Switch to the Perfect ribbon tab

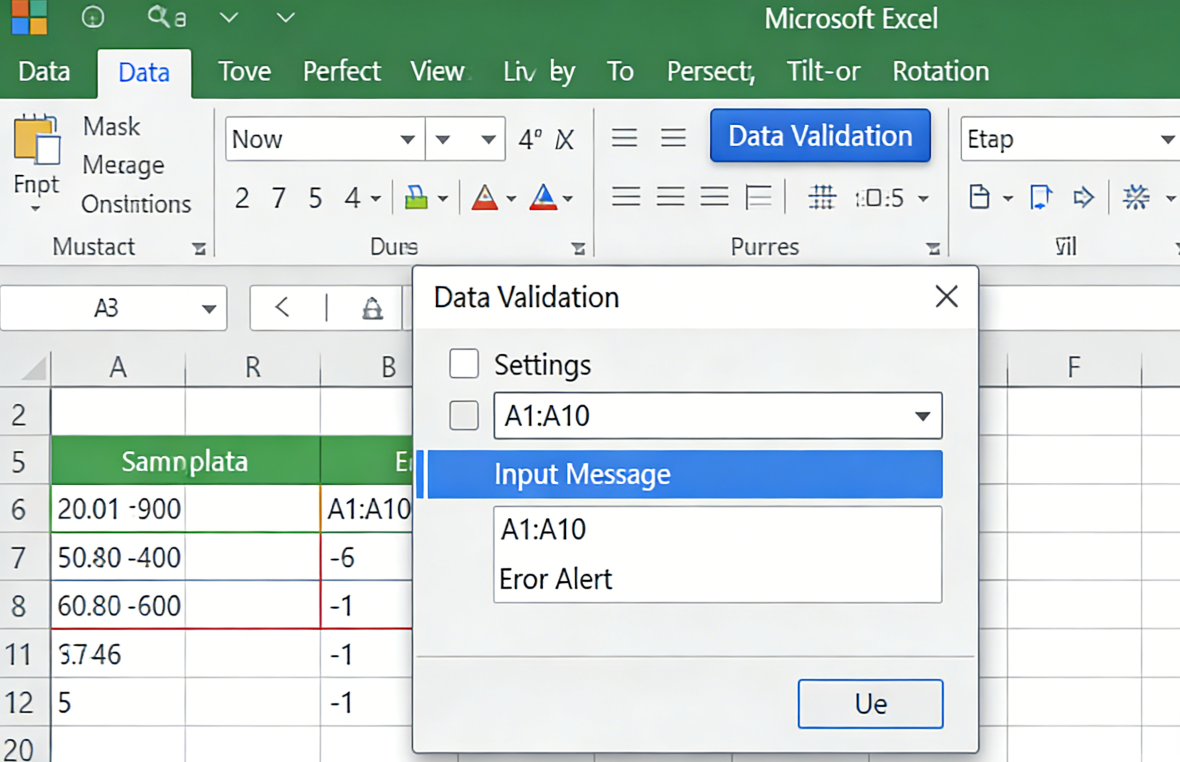pos(342,71)
